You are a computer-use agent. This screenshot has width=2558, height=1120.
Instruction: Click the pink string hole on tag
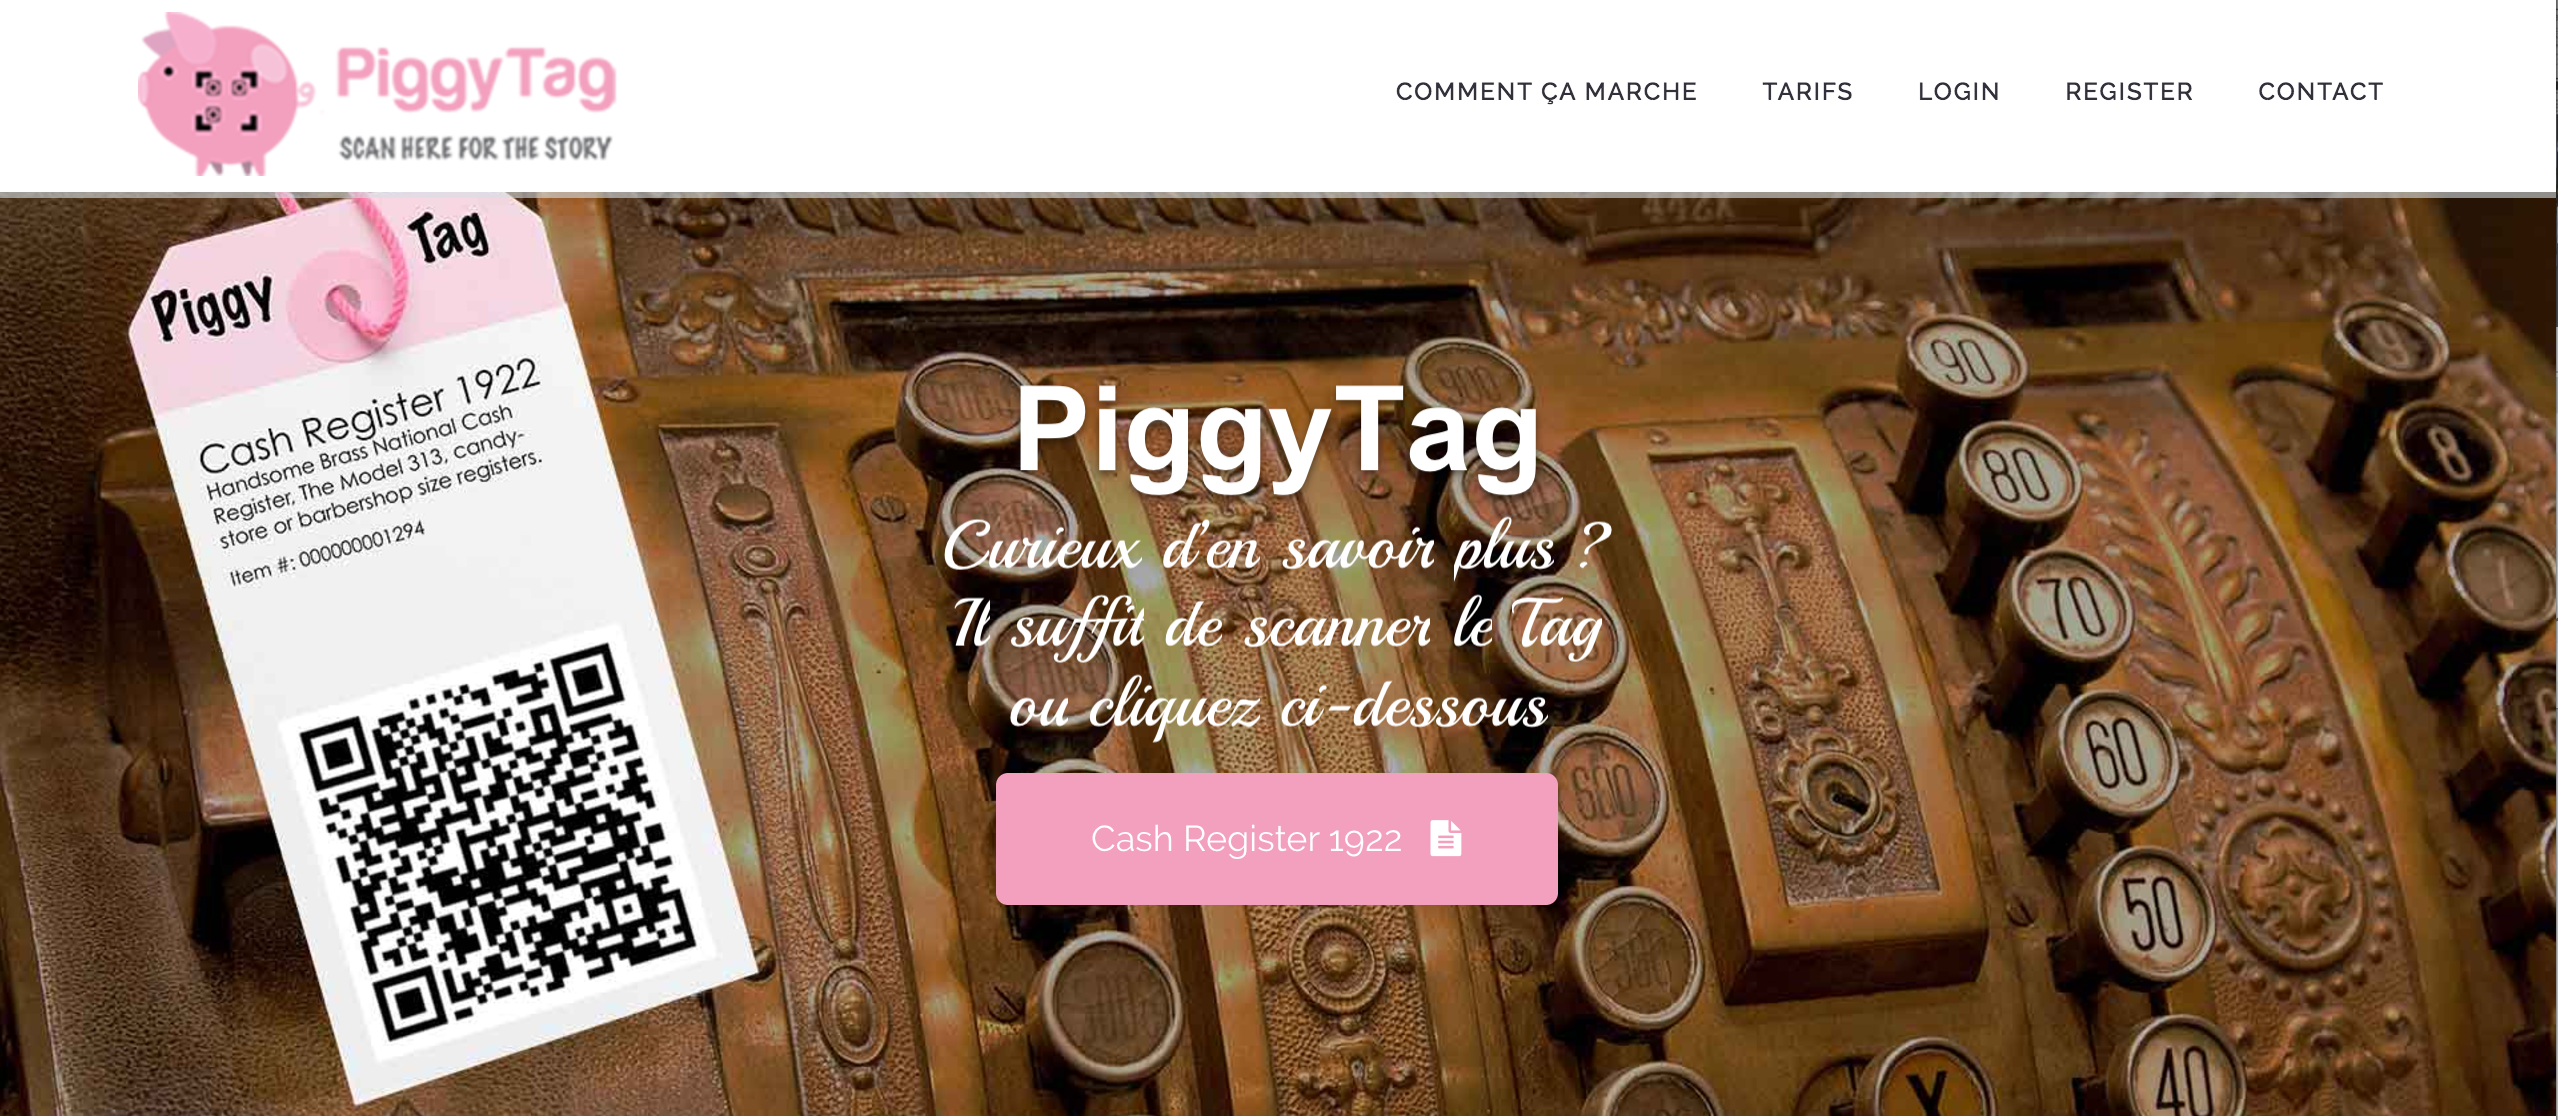pyautogui.click(x=344, y=301)
